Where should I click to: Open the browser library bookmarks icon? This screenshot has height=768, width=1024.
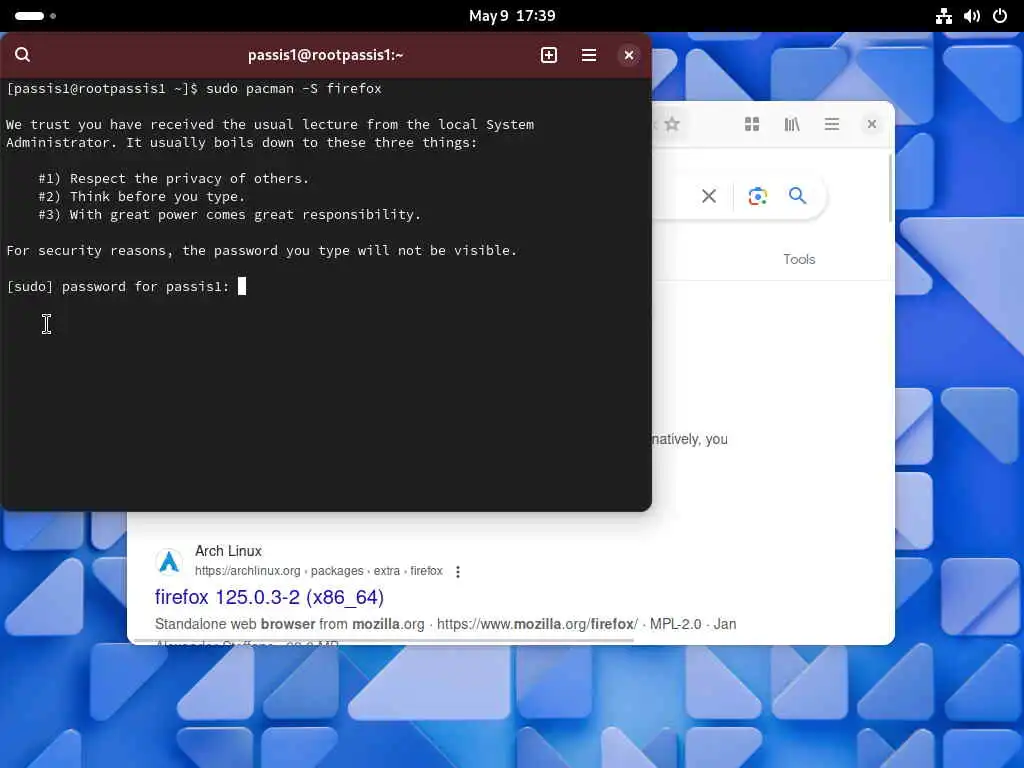click(792, 124)
